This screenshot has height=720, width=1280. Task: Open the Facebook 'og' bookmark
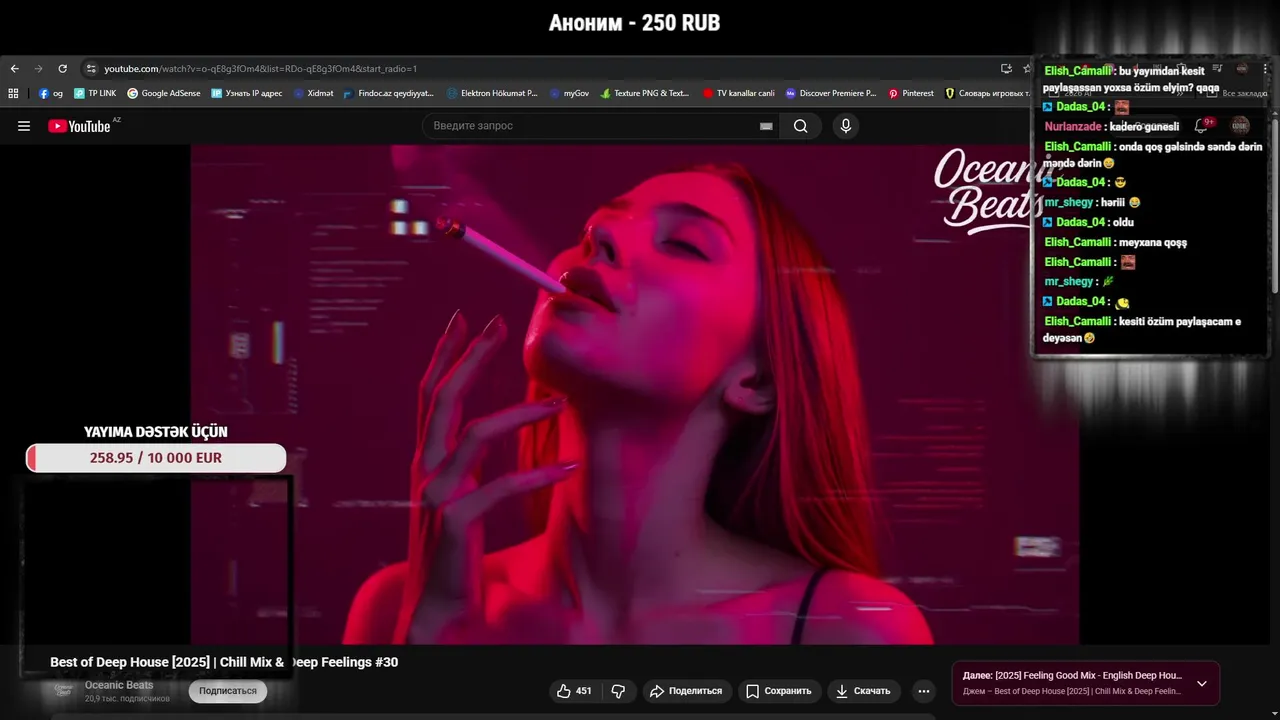pyautogui.click(x=51, y=93)
